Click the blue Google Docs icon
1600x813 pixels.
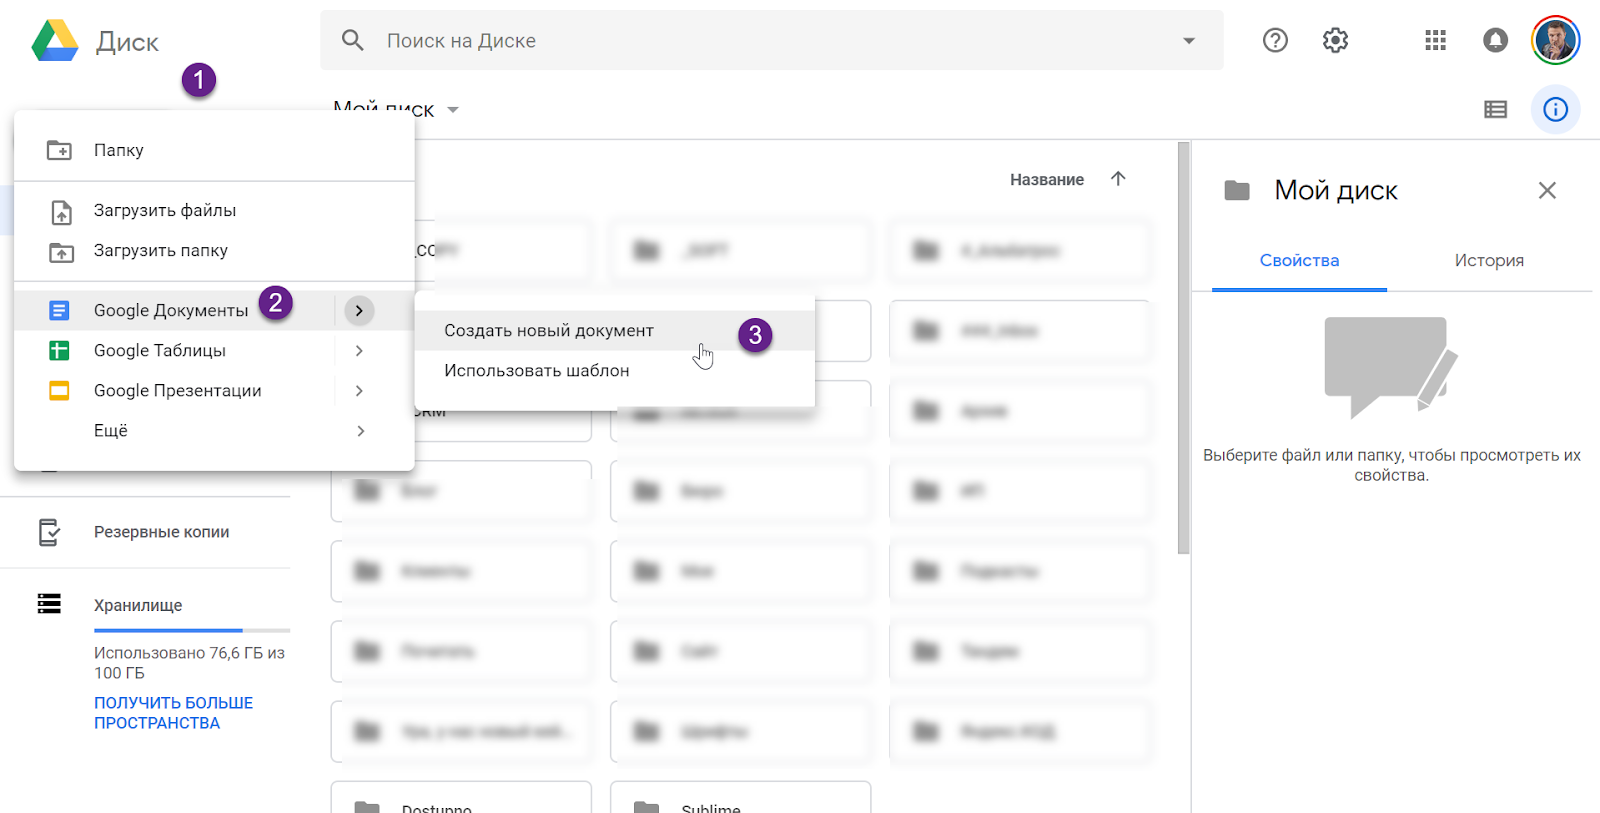pos(60,310)
